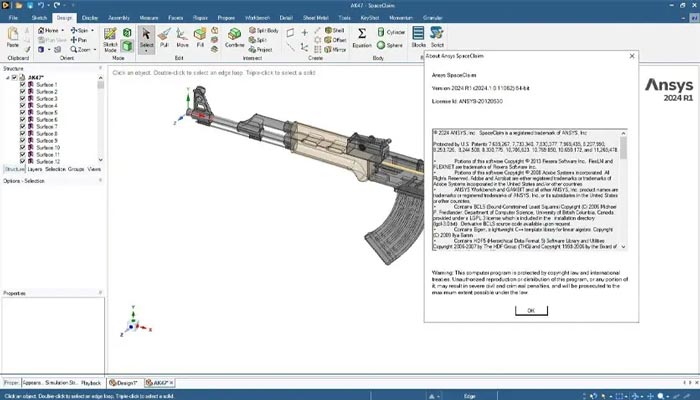Viewport: 700px width, 400px height.
Task: Open the Equation sigma tool
Action: coord(362,38)
